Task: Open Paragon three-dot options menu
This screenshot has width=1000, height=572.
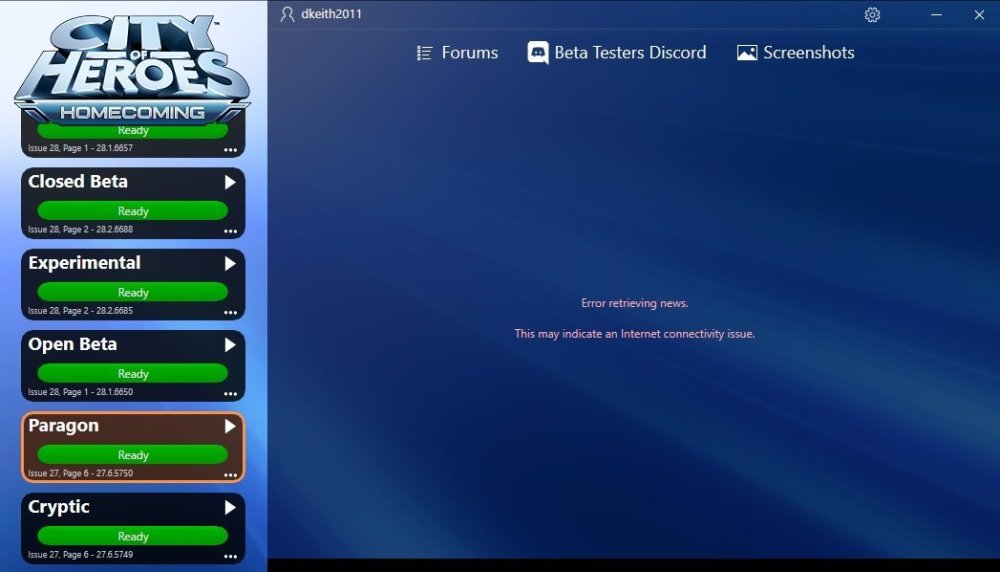Action: [231, 475]
